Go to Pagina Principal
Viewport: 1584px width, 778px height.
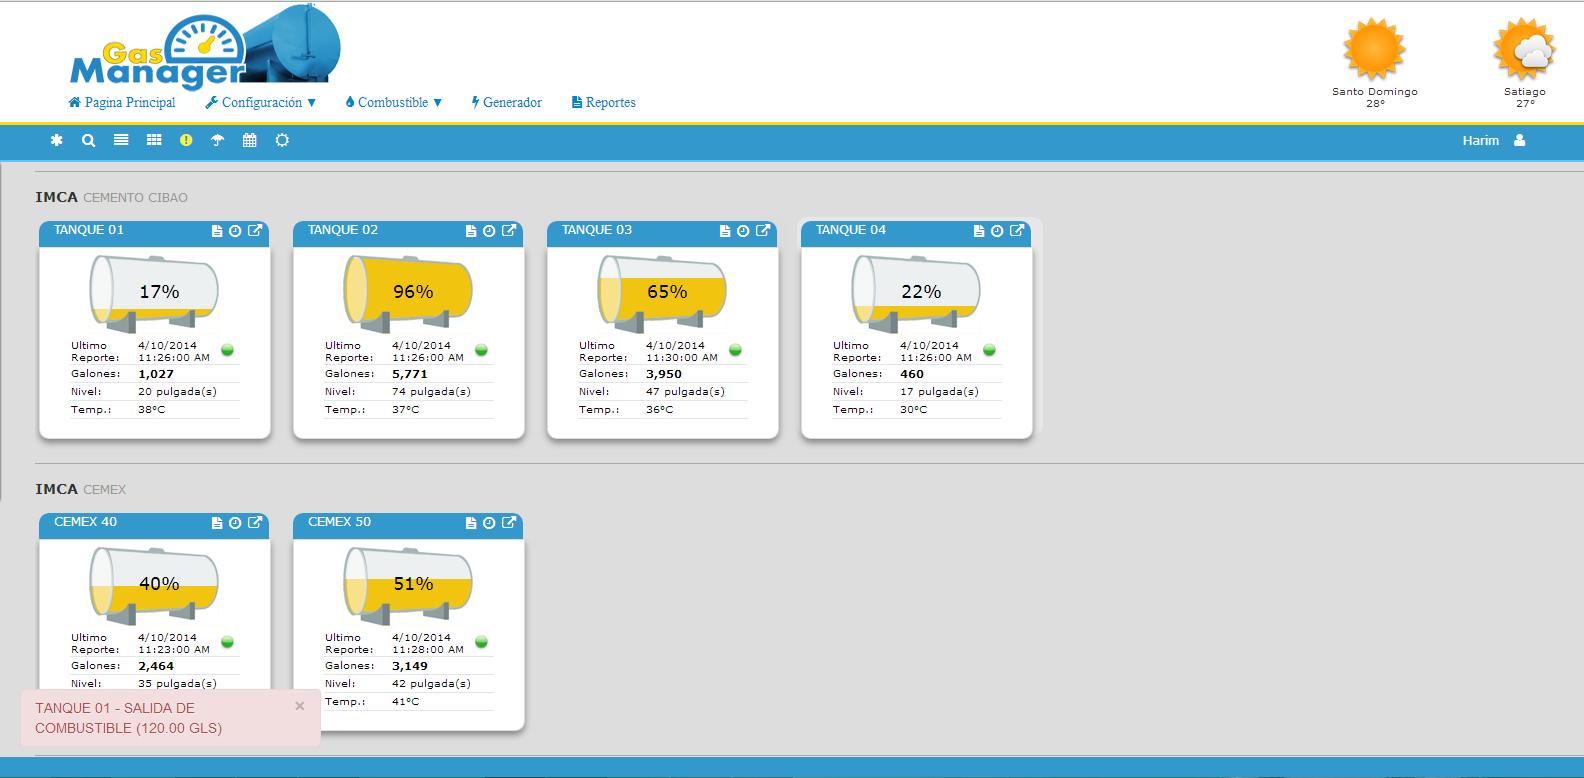122,103
